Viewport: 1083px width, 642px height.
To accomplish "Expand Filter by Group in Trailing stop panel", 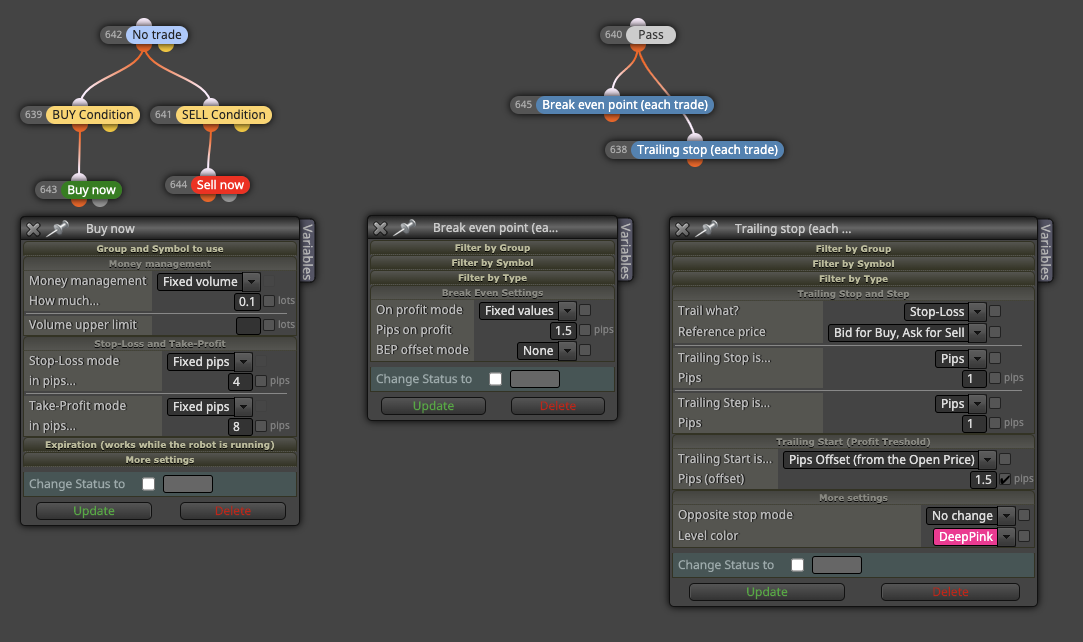I will (853, 249).
